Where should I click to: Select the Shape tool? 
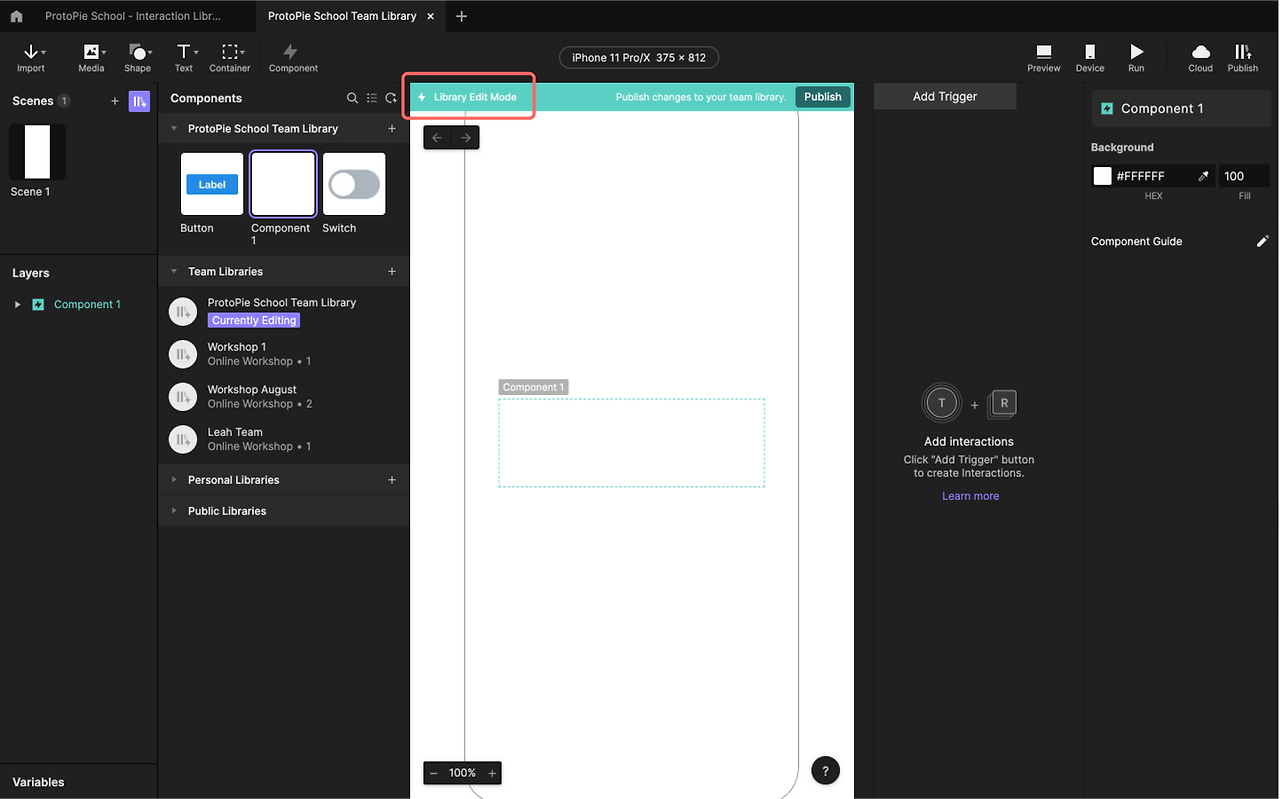138,58
